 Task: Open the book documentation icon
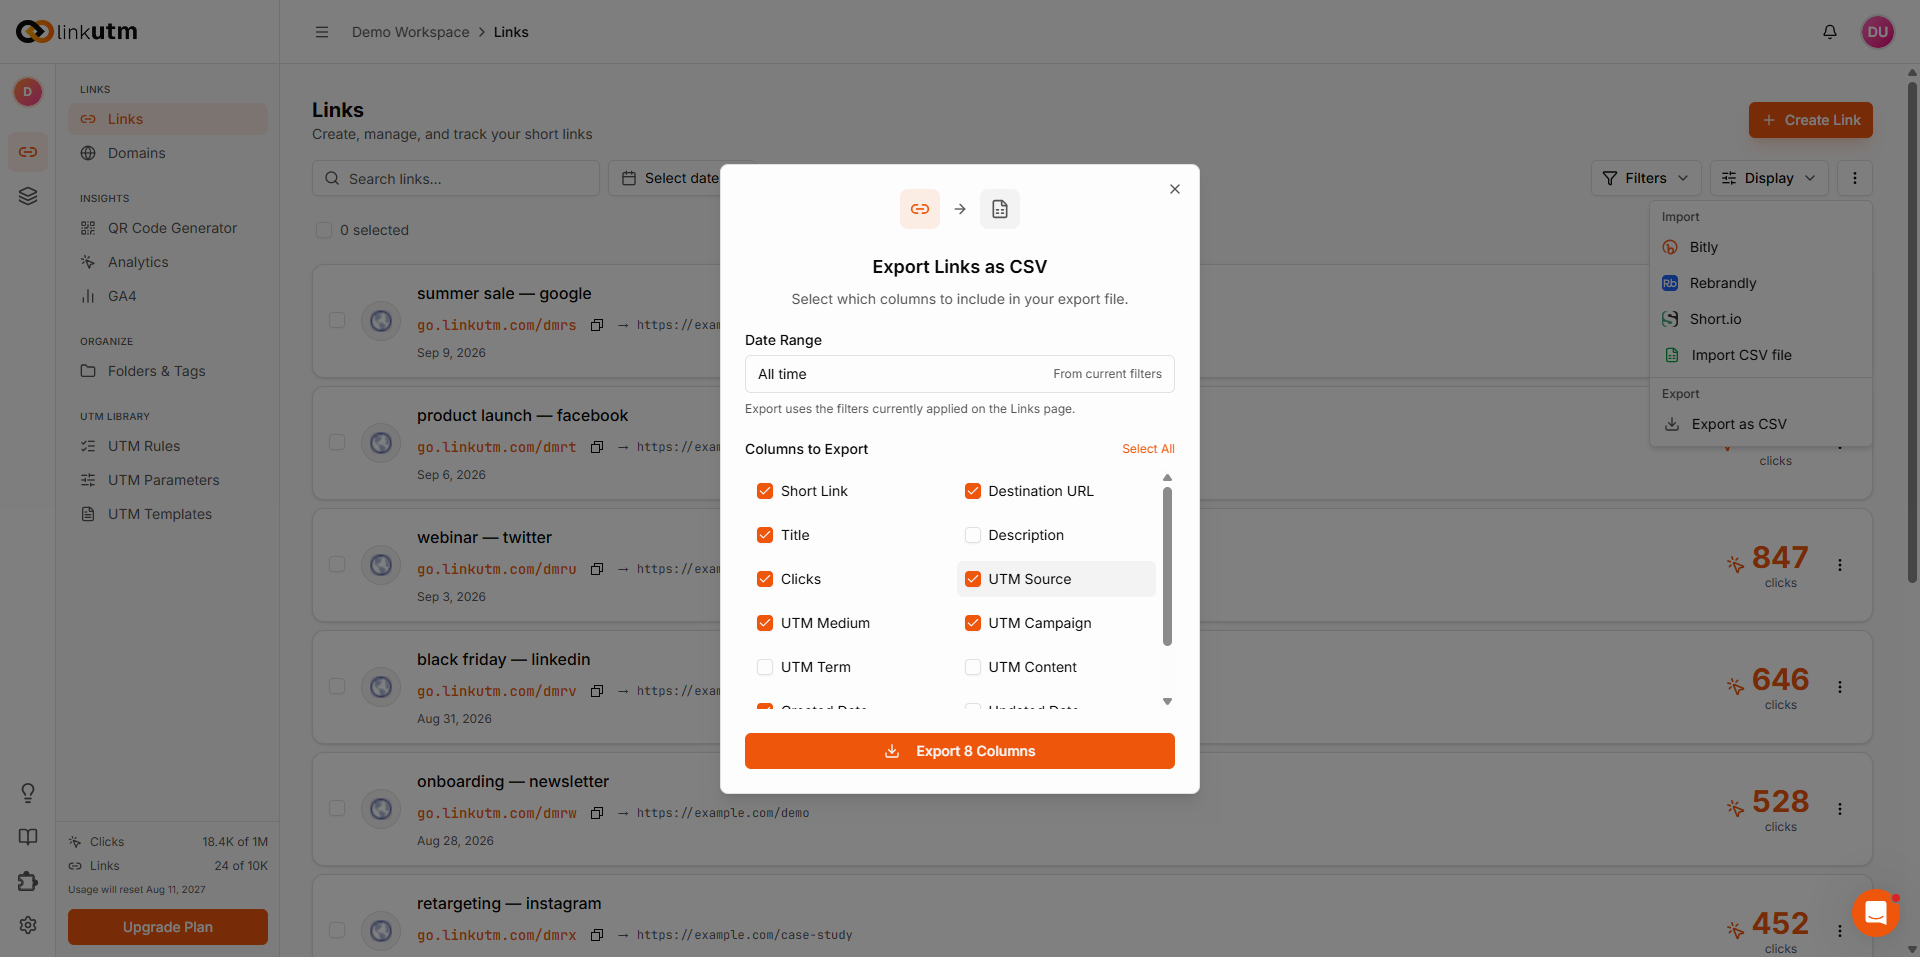(28, 837)
